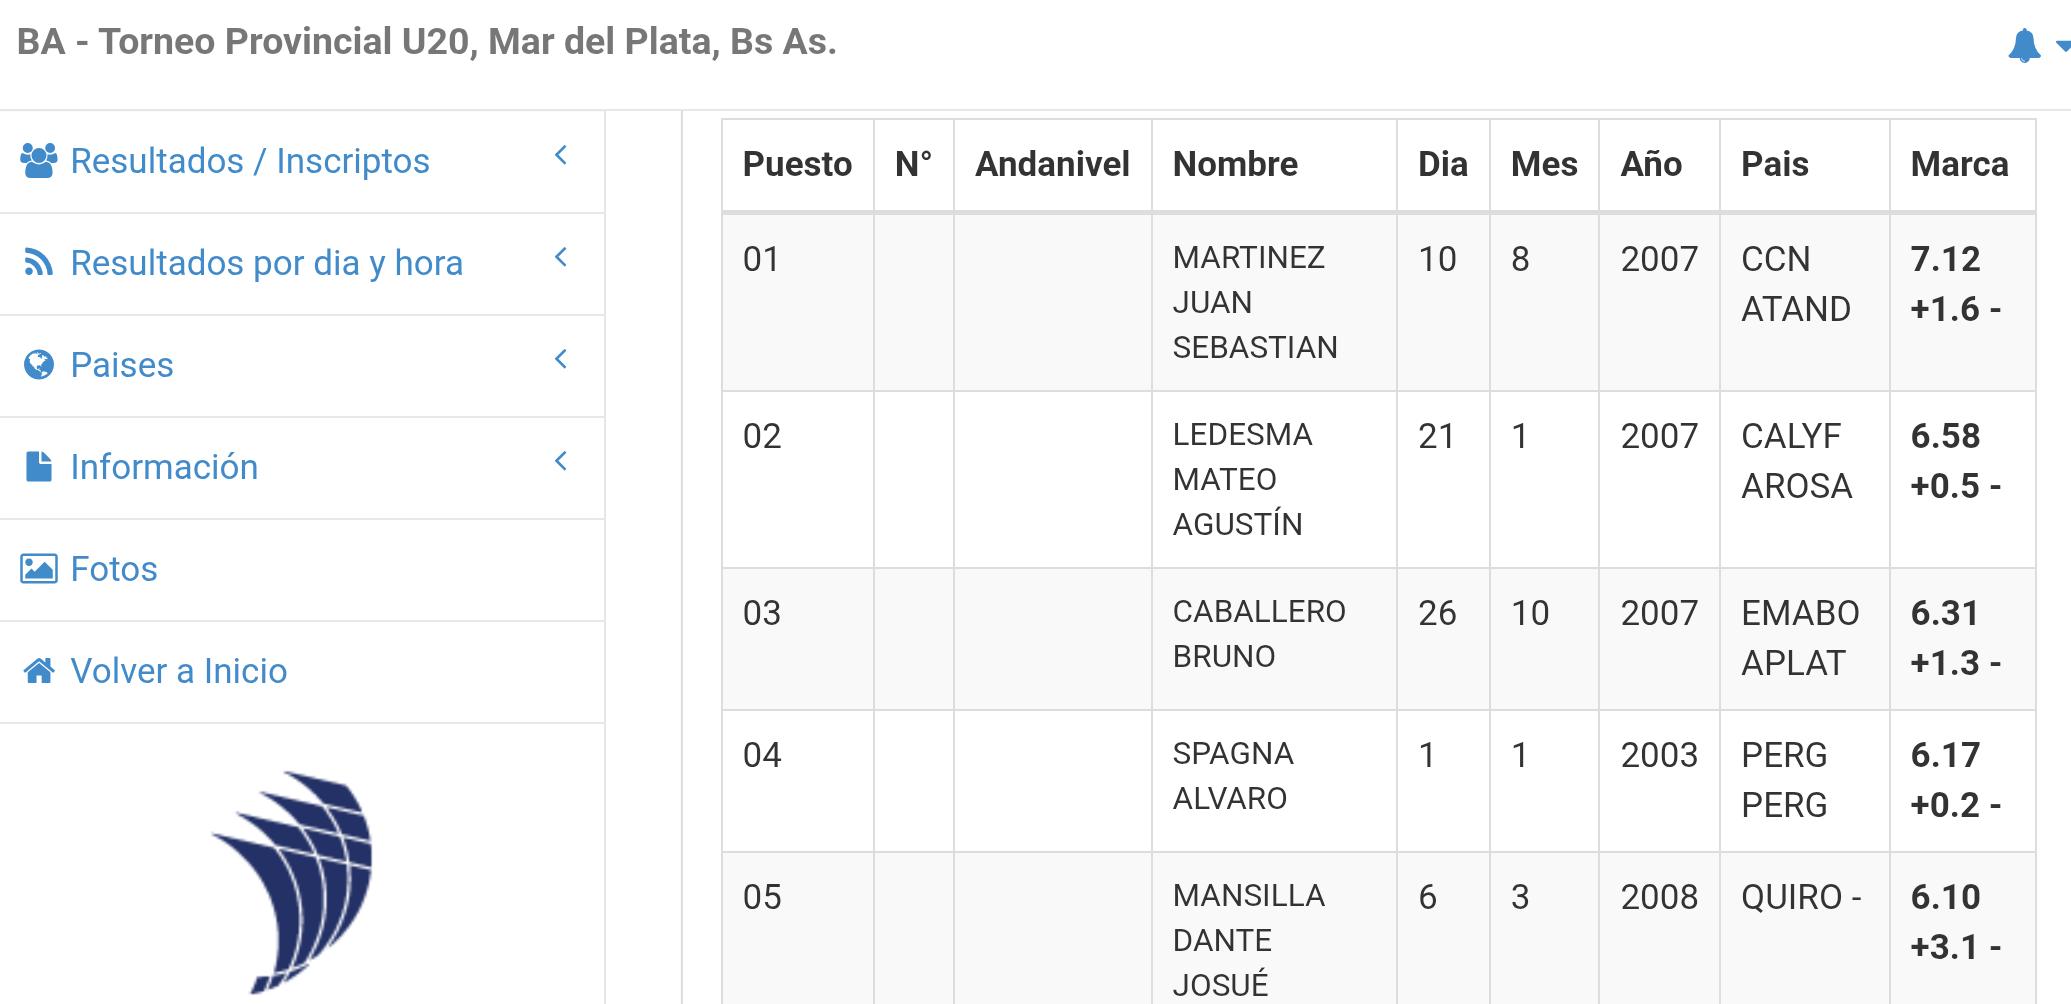The width and height of the screenshot is (2071, 1004).
Task: Click the Puesto column header
Action: click(x=797, y=164)
